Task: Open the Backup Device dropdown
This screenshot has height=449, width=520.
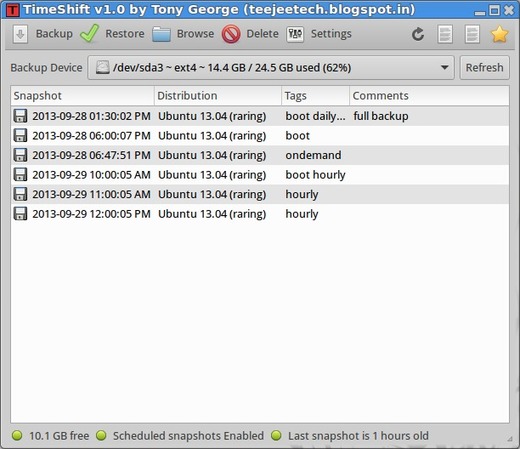Action: pos(271,68)
